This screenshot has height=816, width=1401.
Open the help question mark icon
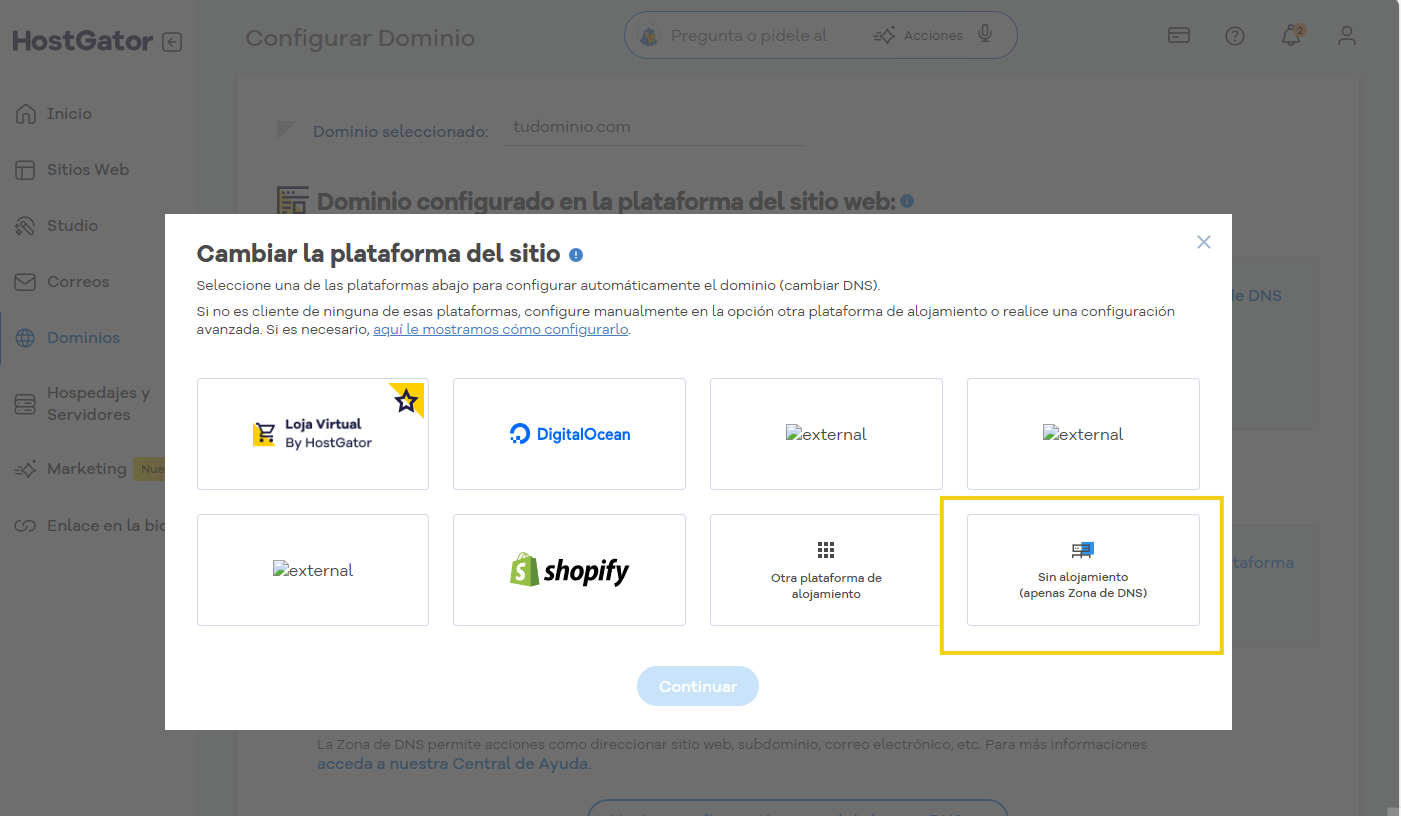tap(1235, 36)
